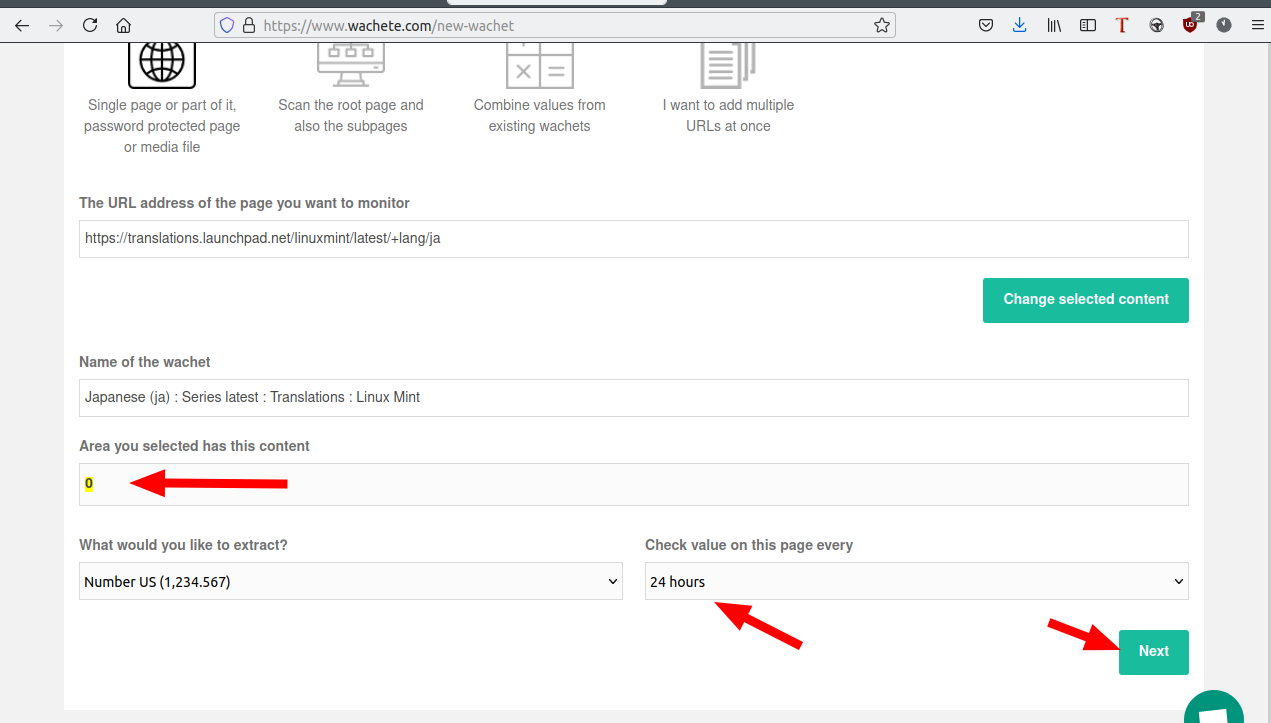Select the scan subpages monitor icon
This screenshot has height=723, width=1271.
351,63
